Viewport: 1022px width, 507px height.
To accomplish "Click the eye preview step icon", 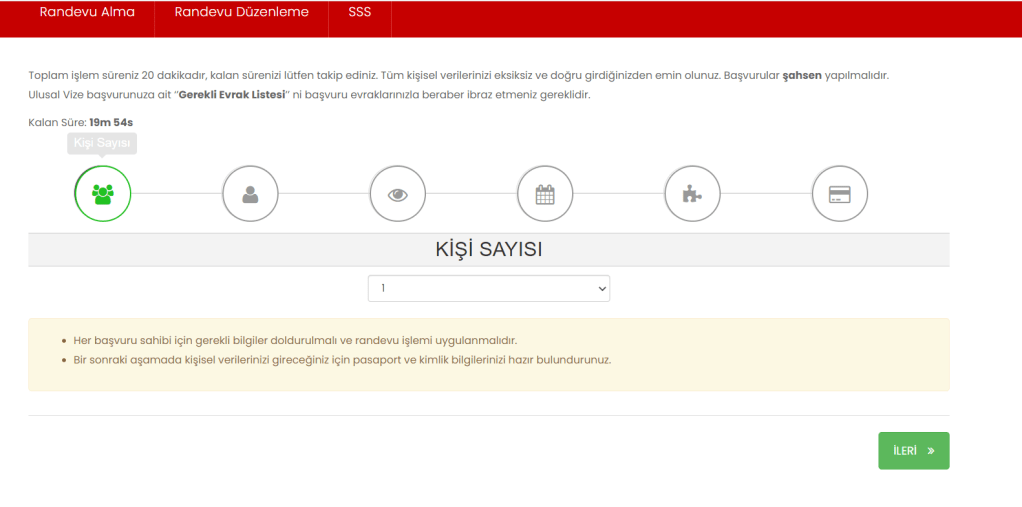I will click(398, 194).
